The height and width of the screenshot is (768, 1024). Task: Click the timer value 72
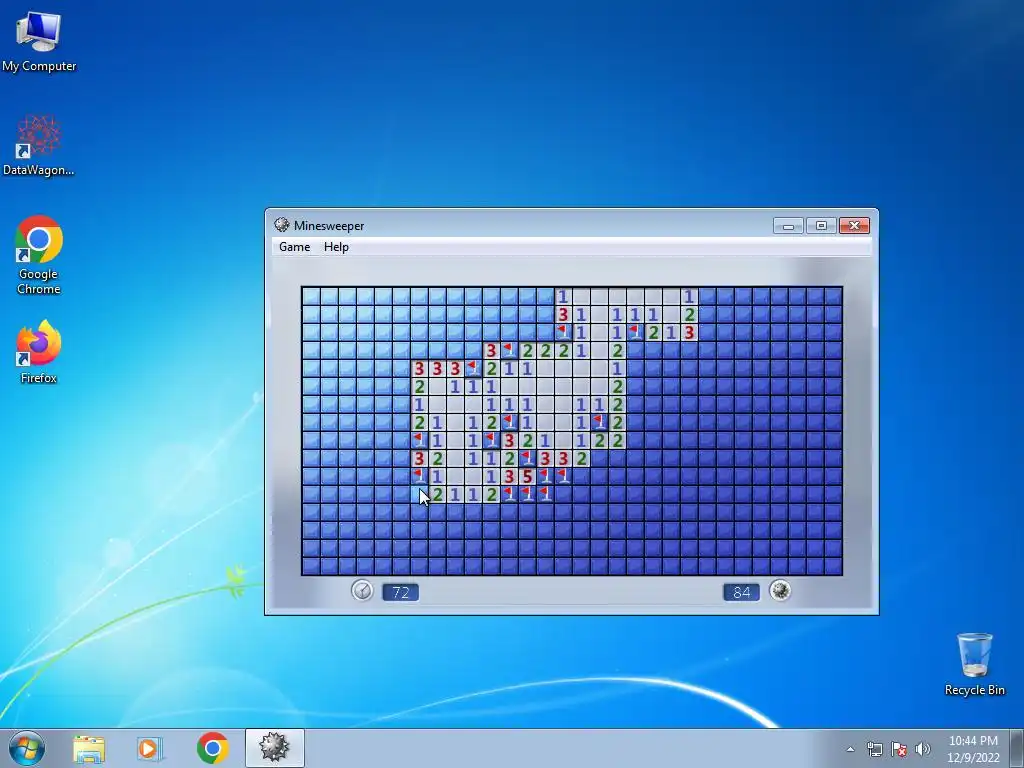(400, 592)
